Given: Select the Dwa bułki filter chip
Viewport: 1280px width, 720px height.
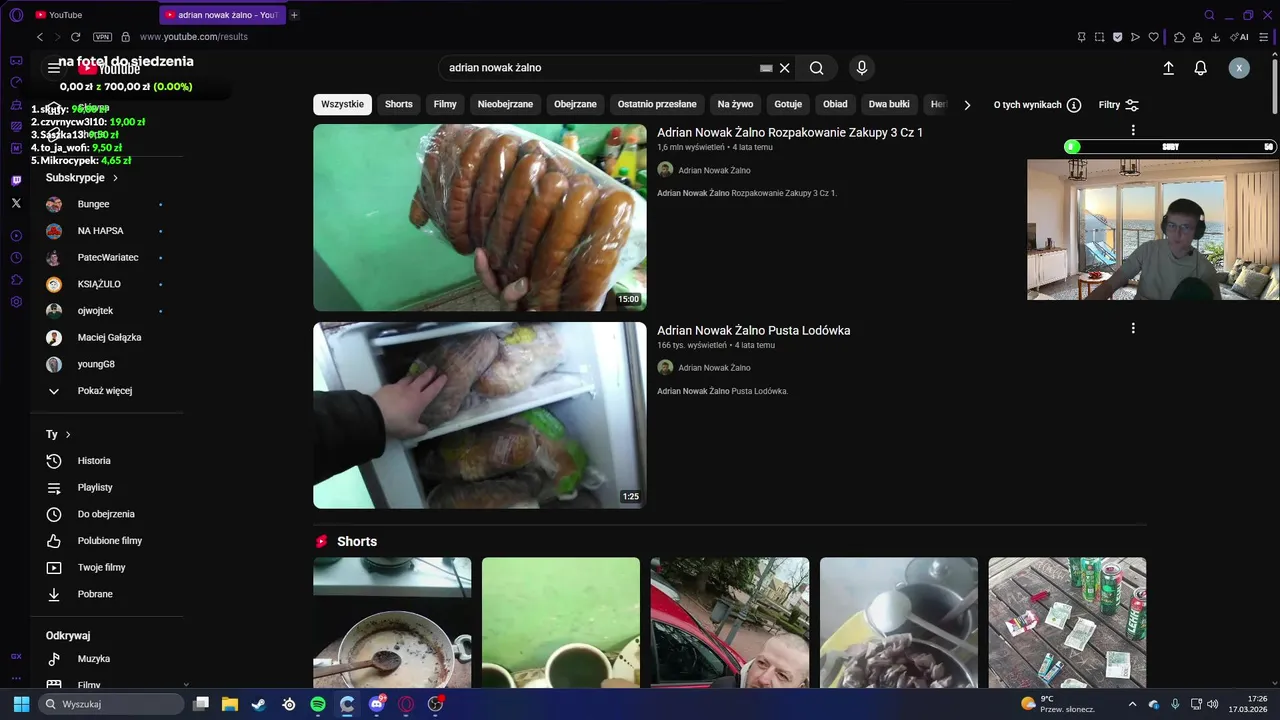Looking at the screenshot, I should point(889,104).
